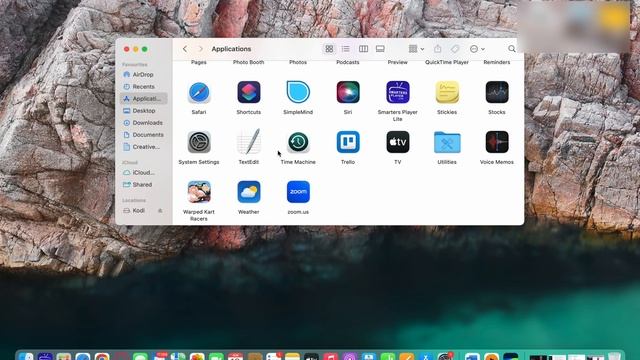Image resolution: width=640 pixels, height=360 pixels.
Task: Switch to gallery view
Action: [380, 49]
